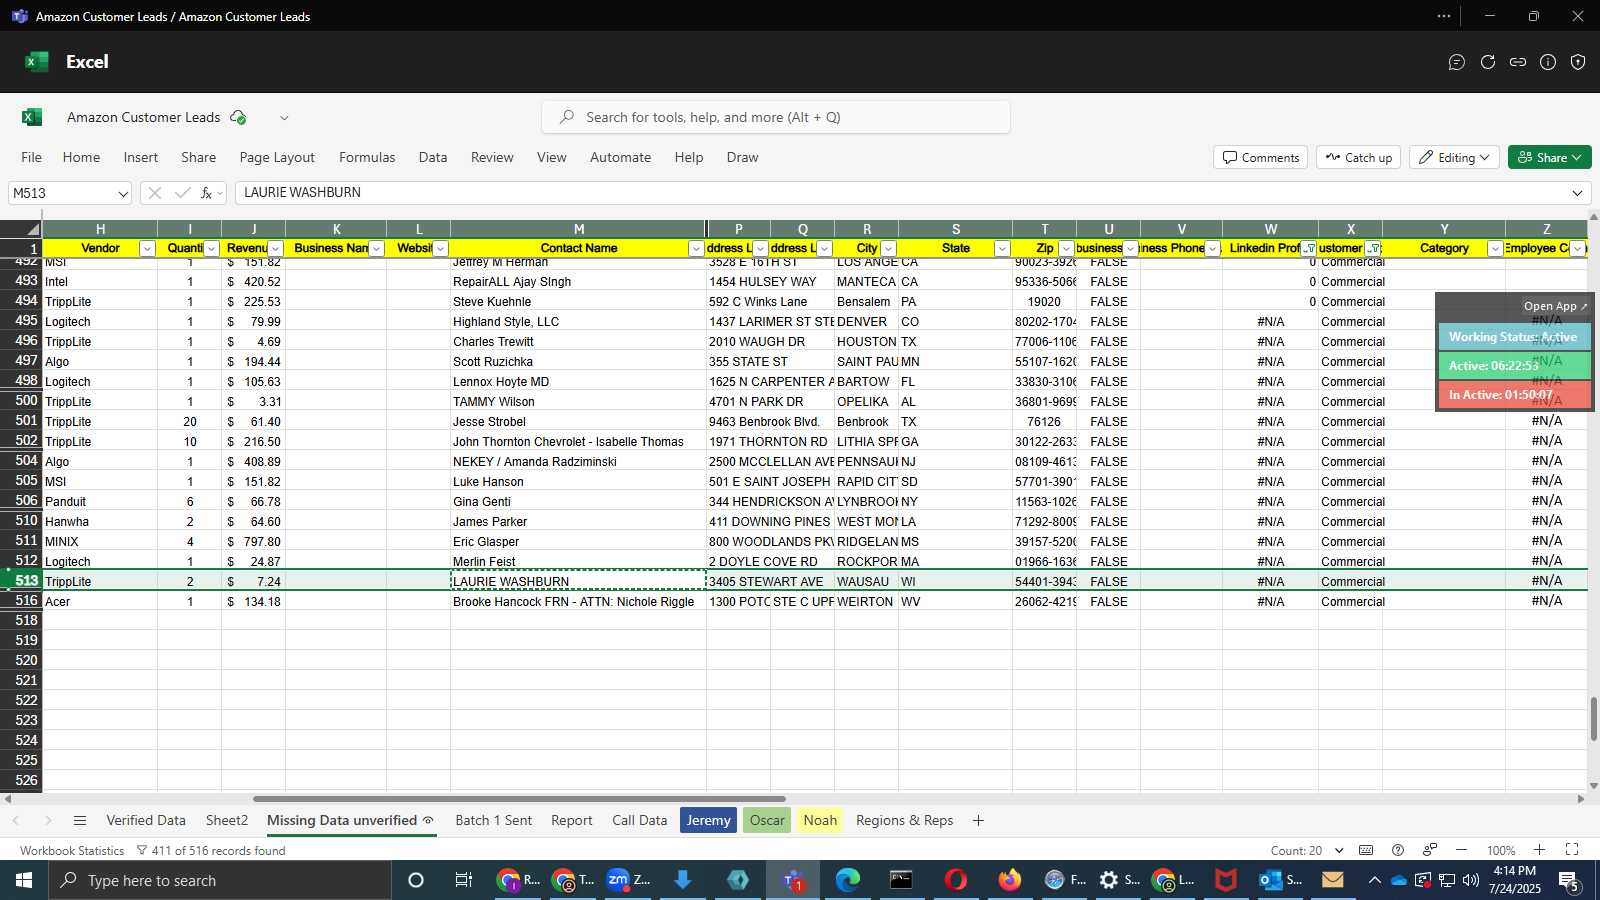Open active Linkedin Profile filter button

pos(1309,249)
